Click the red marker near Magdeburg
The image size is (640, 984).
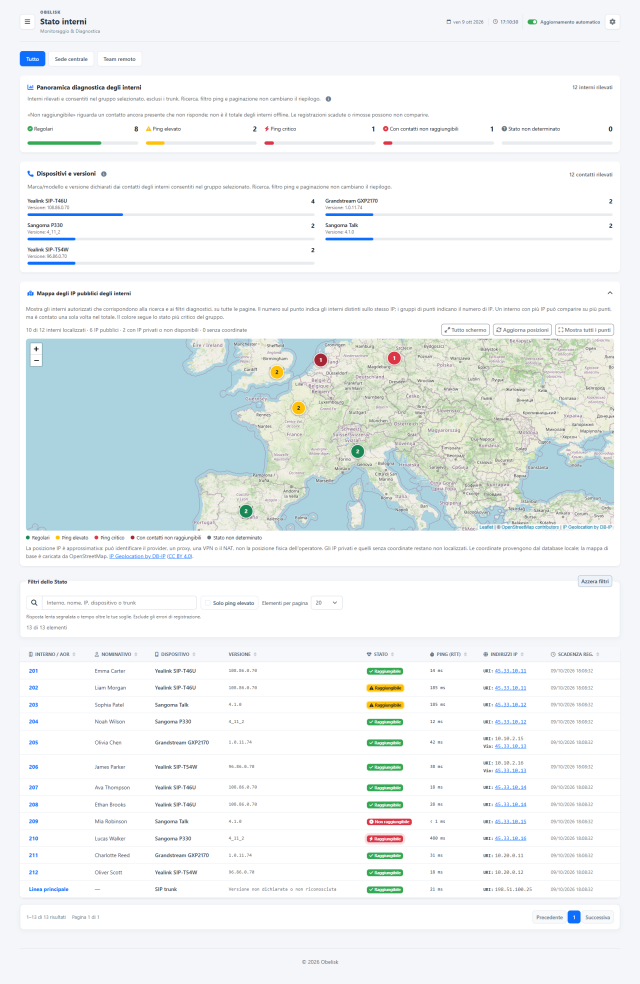[394, 358]
